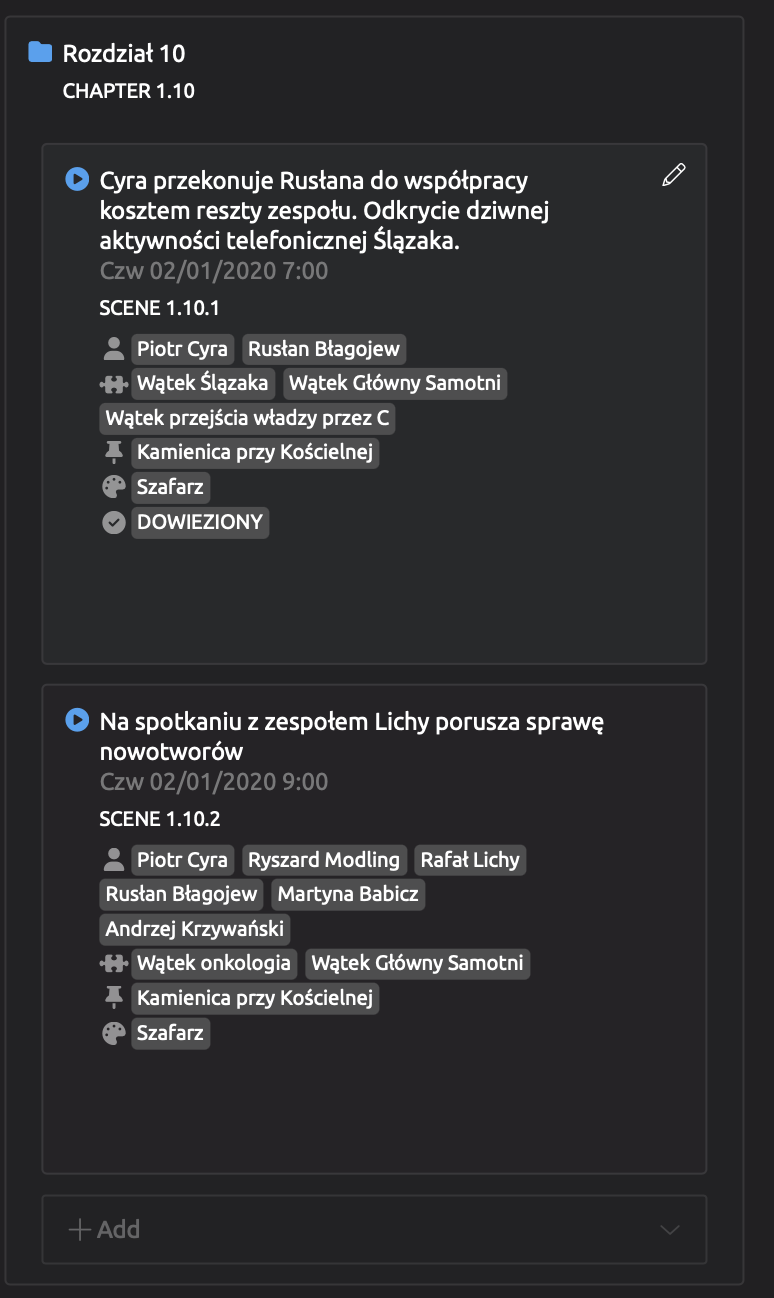The width and height of the screenshot is (774, 1298).
Task: Click the blue Rozdział 10 folder icon
Action: [40, 52]
